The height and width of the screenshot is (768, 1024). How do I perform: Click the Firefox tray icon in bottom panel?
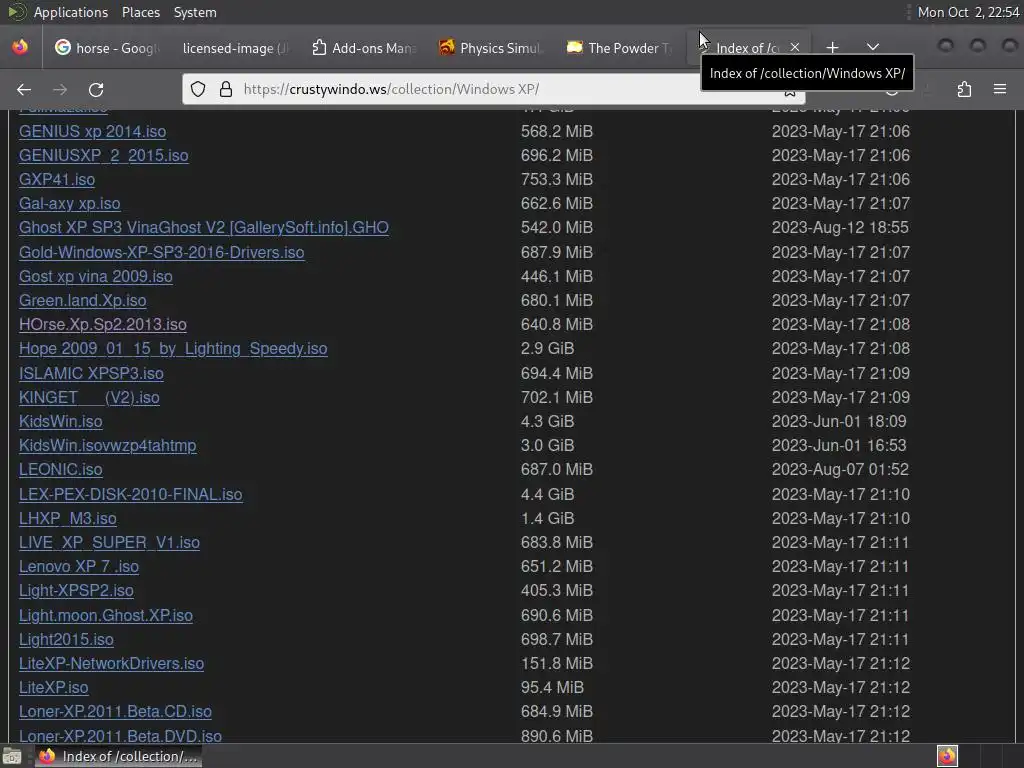tap(947, 756)
